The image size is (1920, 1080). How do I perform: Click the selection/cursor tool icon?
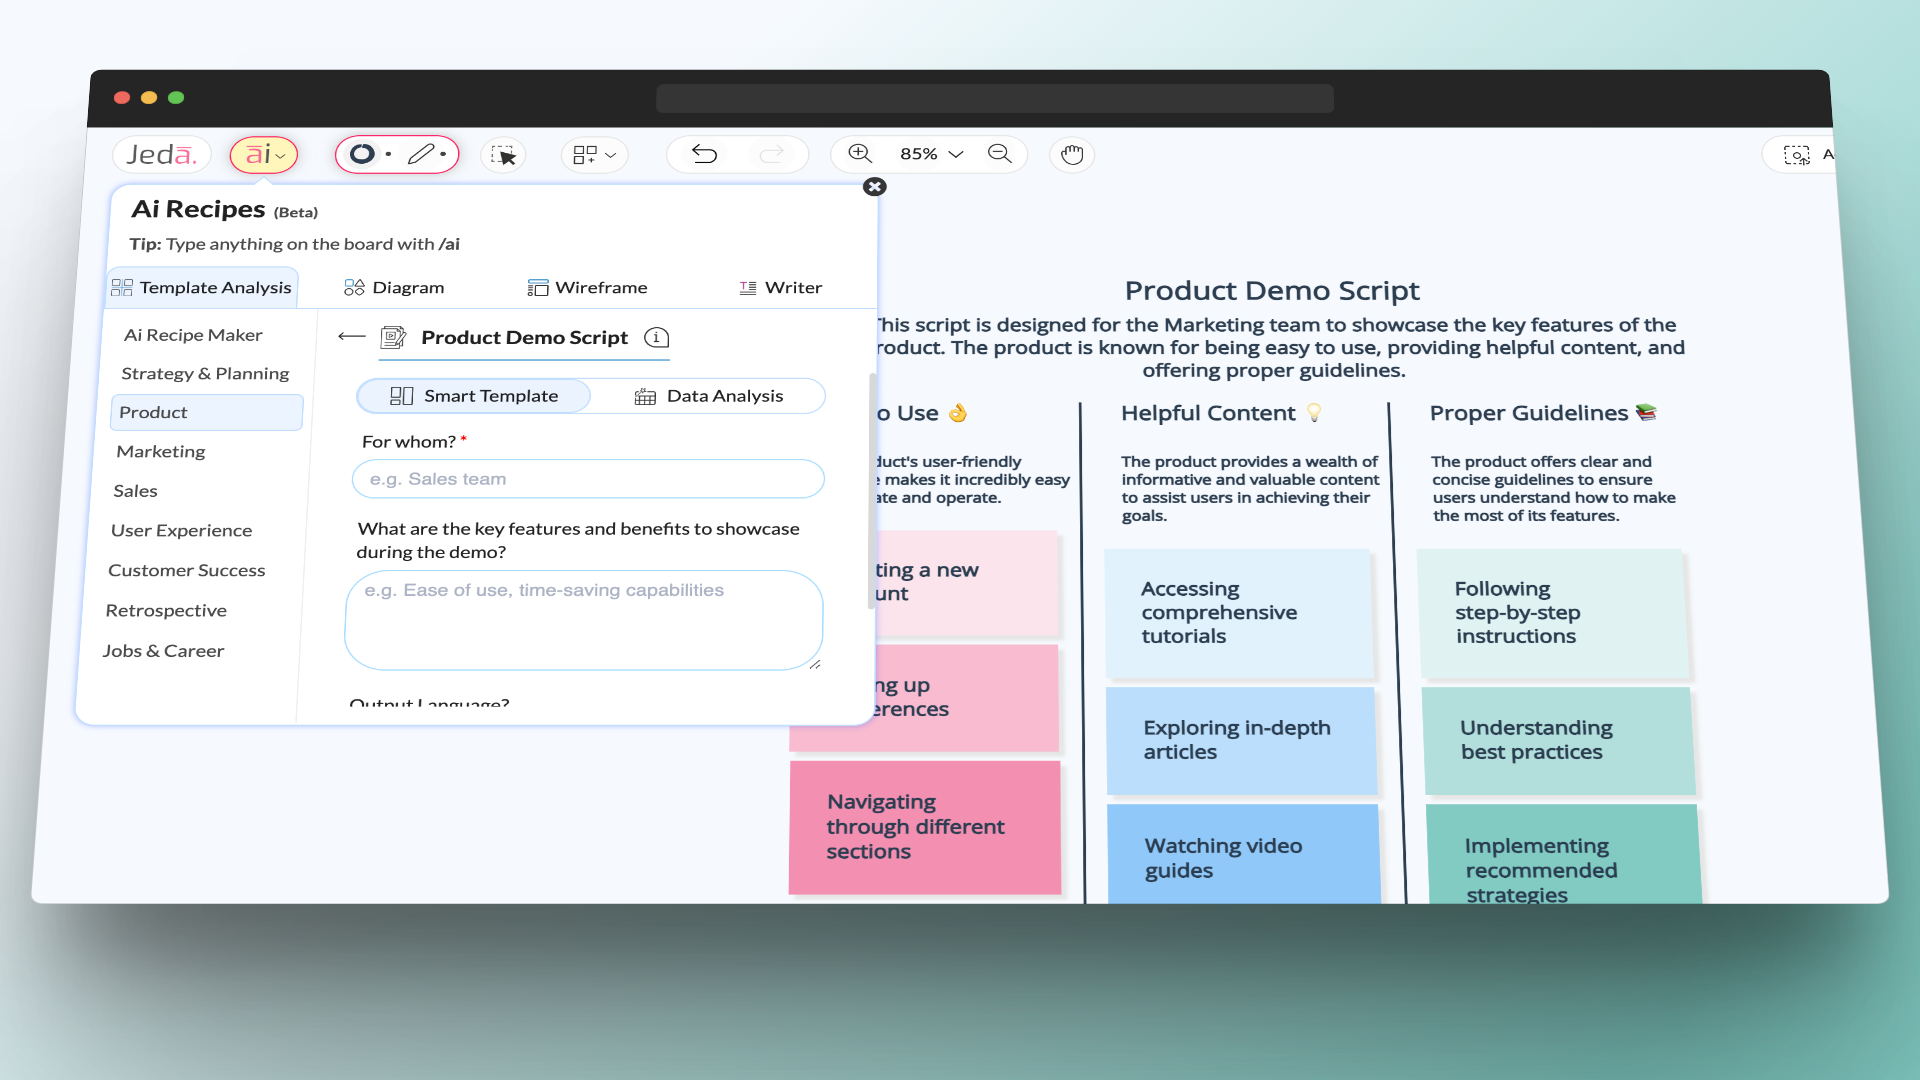coord(504,154)
